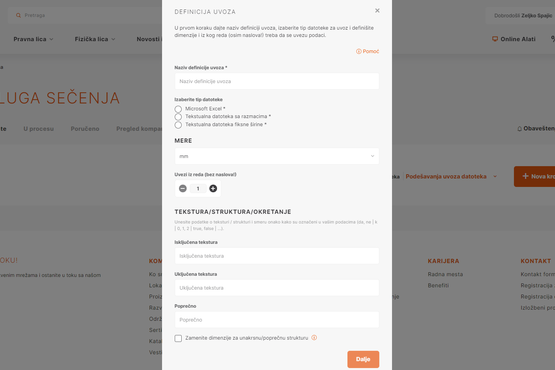Click the plus stepper icon for row number

pyautogui.click(x=213, y=188)
